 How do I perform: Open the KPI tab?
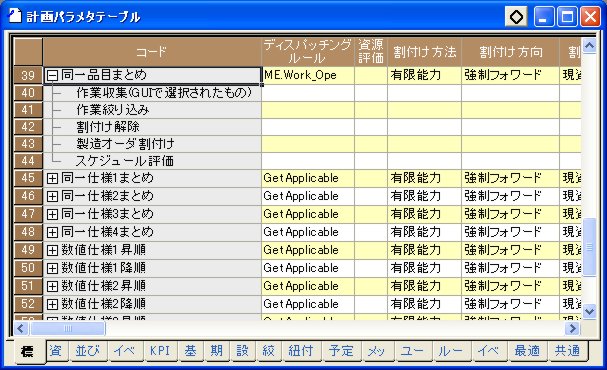pyautogui.click(x=160, y=351)
